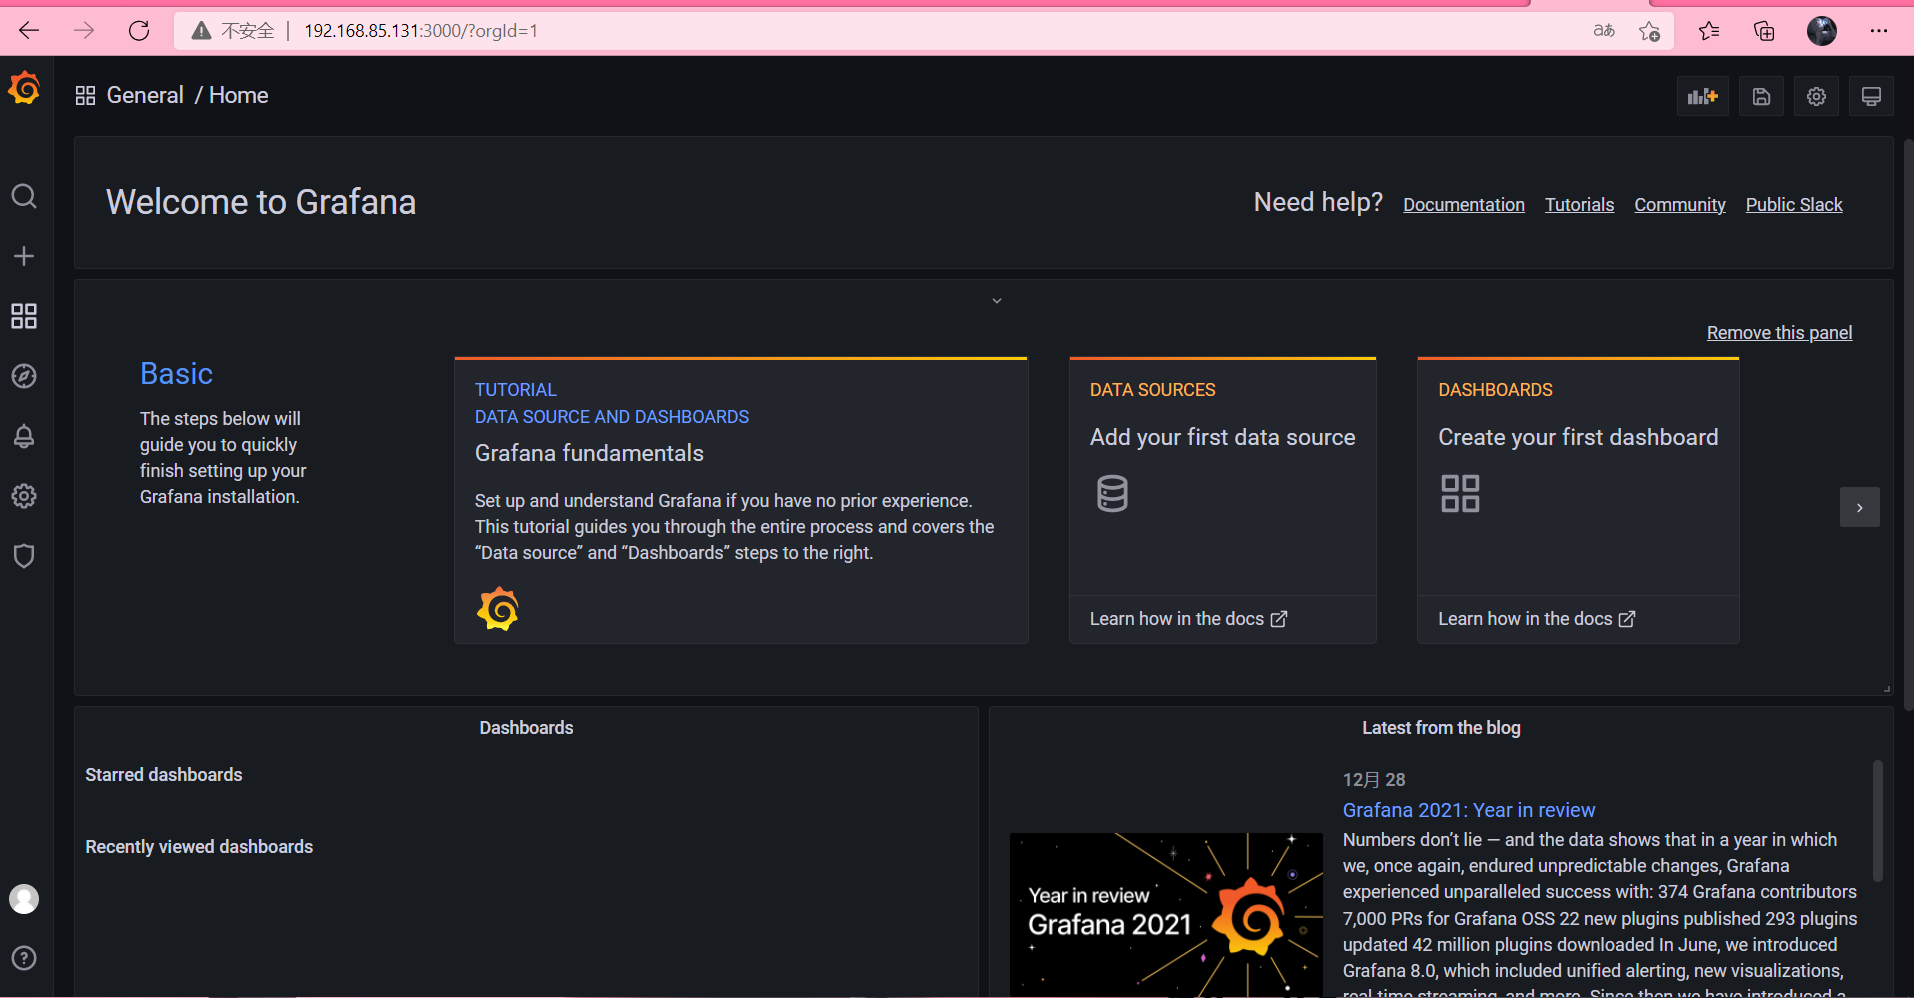Viewport: 1914px width, 998px height.
Task: Click the browser address bar URL
Action: click(420, 31)
